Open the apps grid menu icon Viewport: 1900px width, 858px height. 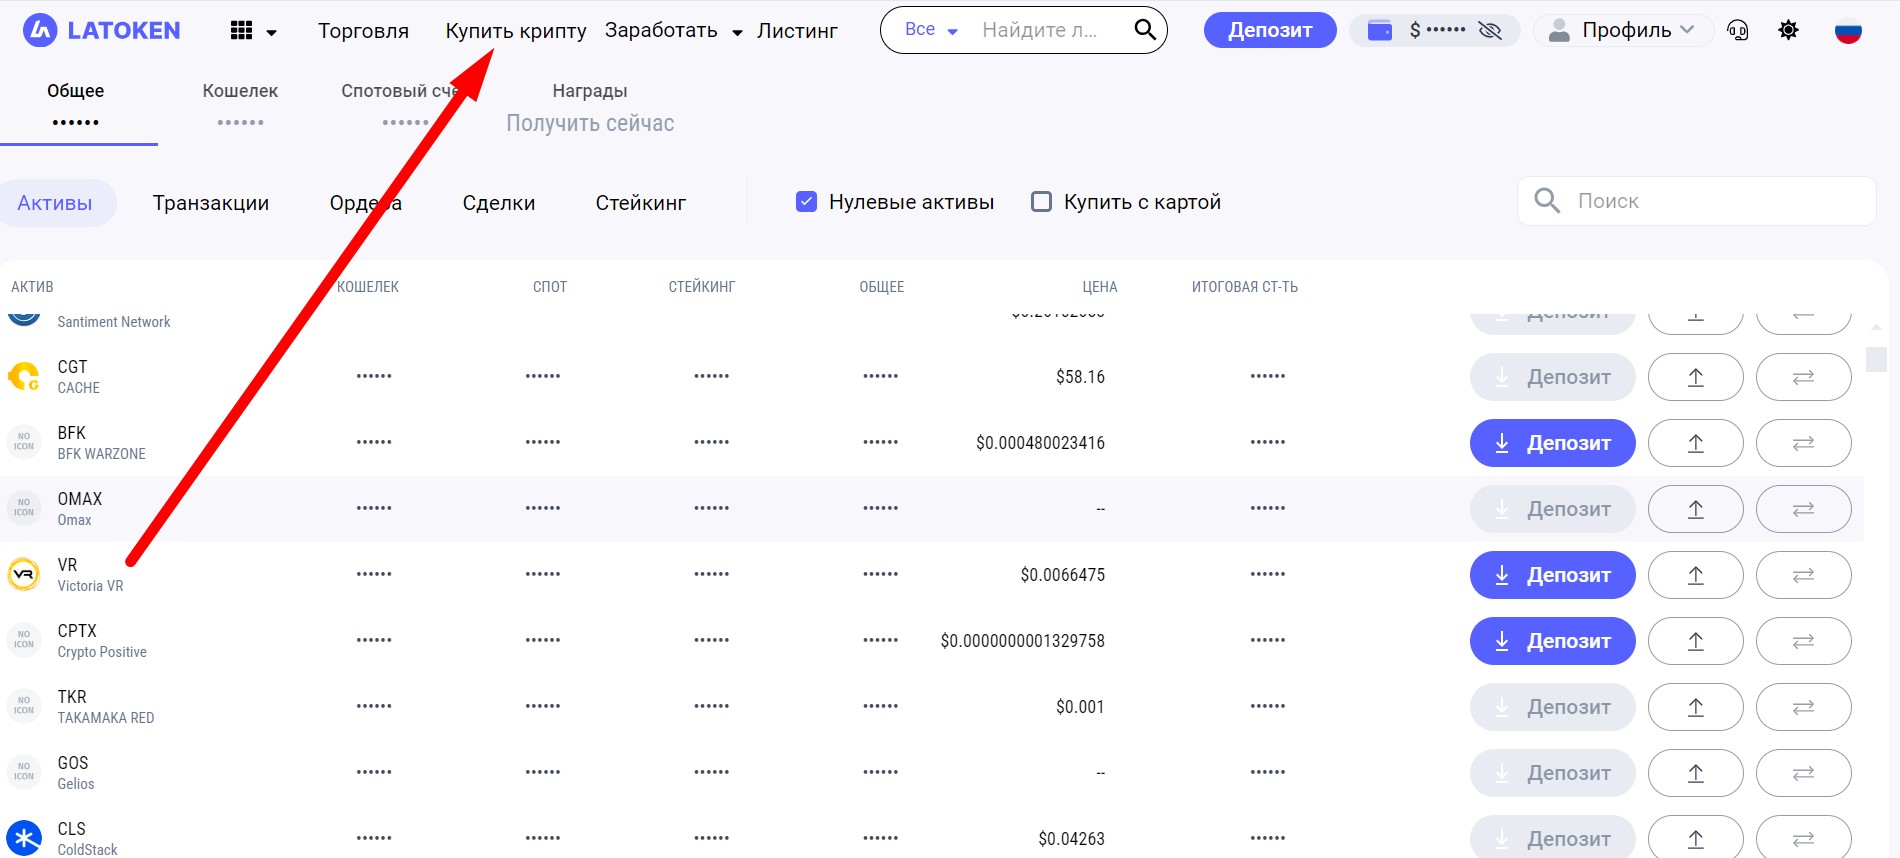241,31
